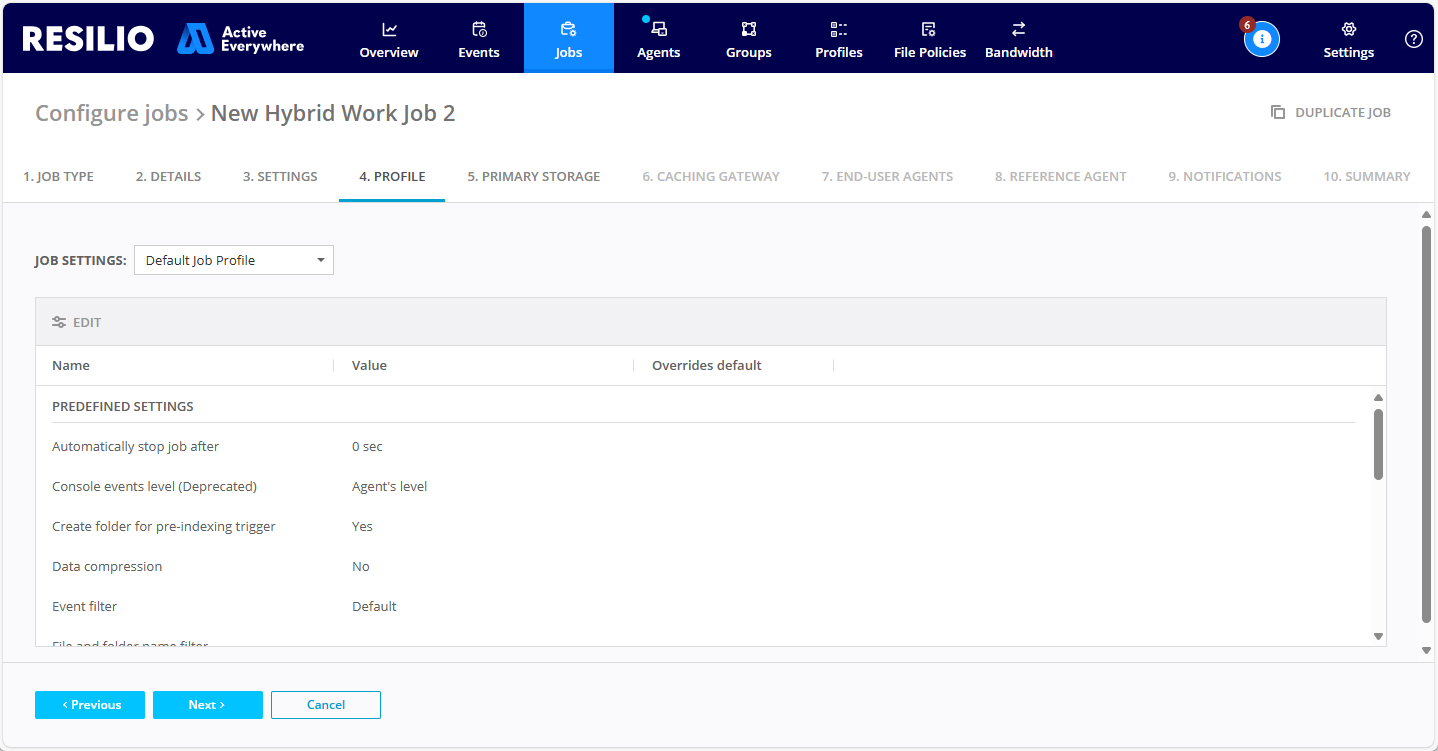Select the 2. Details step tab
The image size is (1438, 751).
pyautogui.click(x=168, y=177)
